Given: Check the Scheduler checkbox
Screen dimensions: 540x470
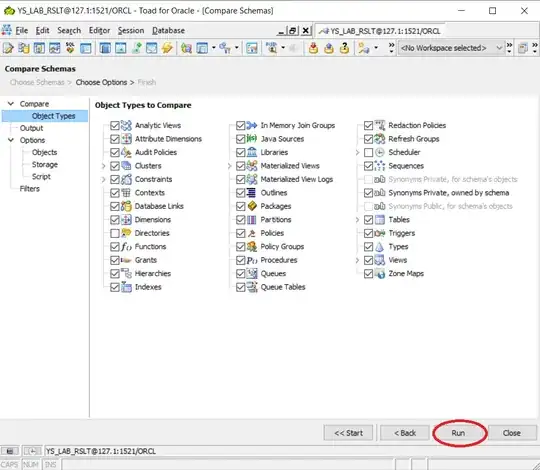Looking at the screenshot, I should pos(368,152).
